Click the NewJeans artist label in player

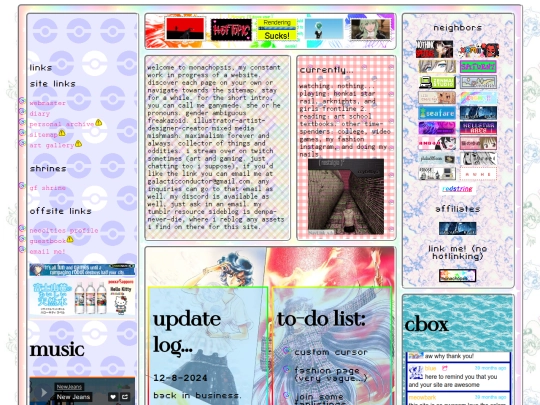coord(69,387)
